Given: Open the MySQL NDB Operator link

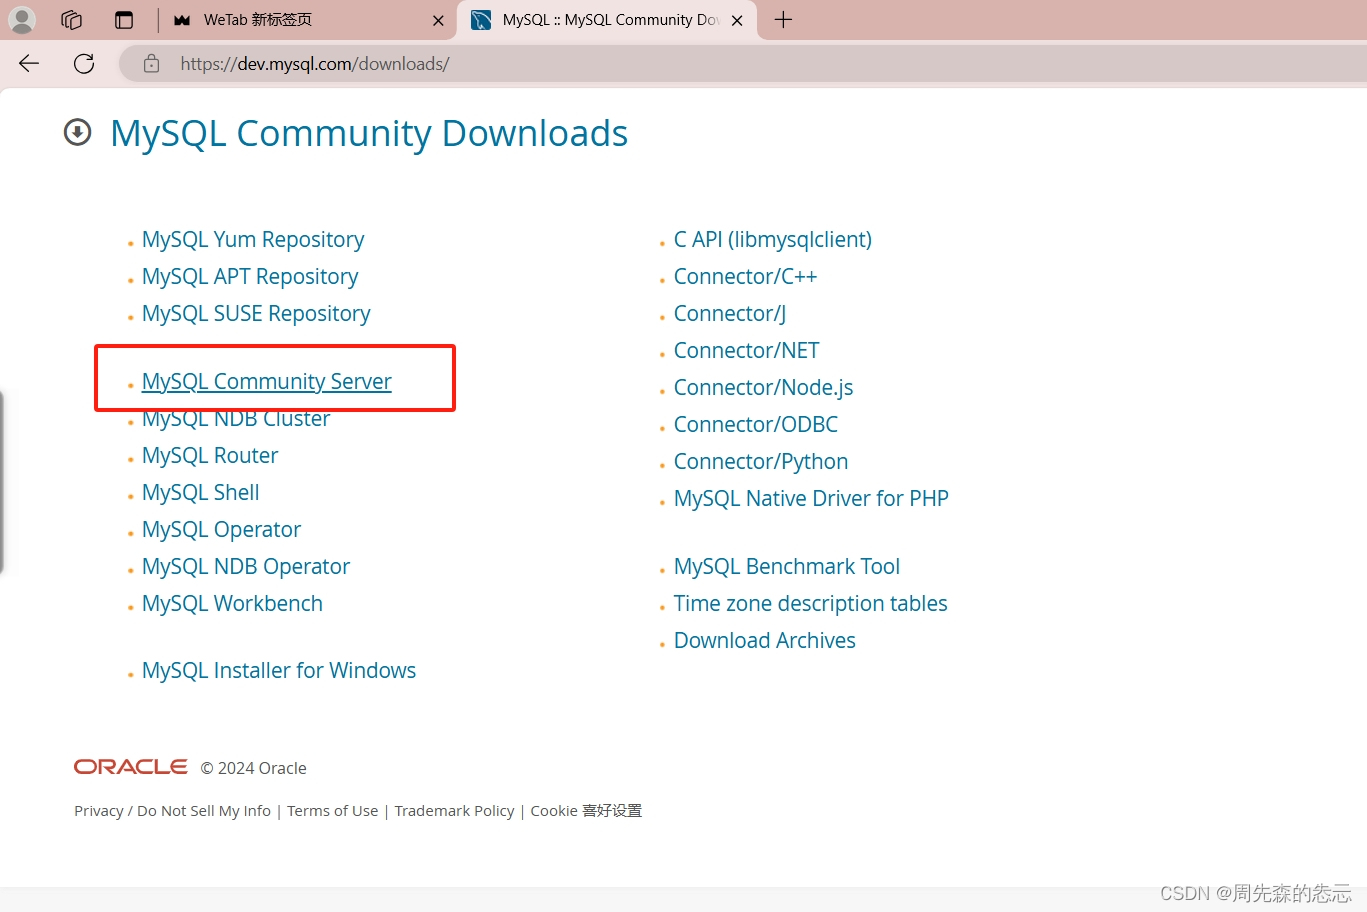Looking at the screenshot, I should (x=246, y=567).
